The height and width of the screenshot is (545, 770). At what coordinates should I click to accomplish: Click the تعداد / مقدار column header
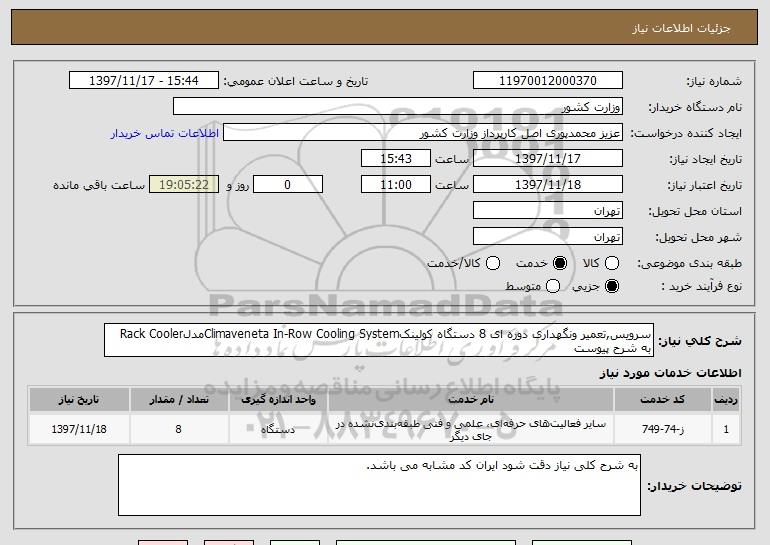[x=179, y=400]
